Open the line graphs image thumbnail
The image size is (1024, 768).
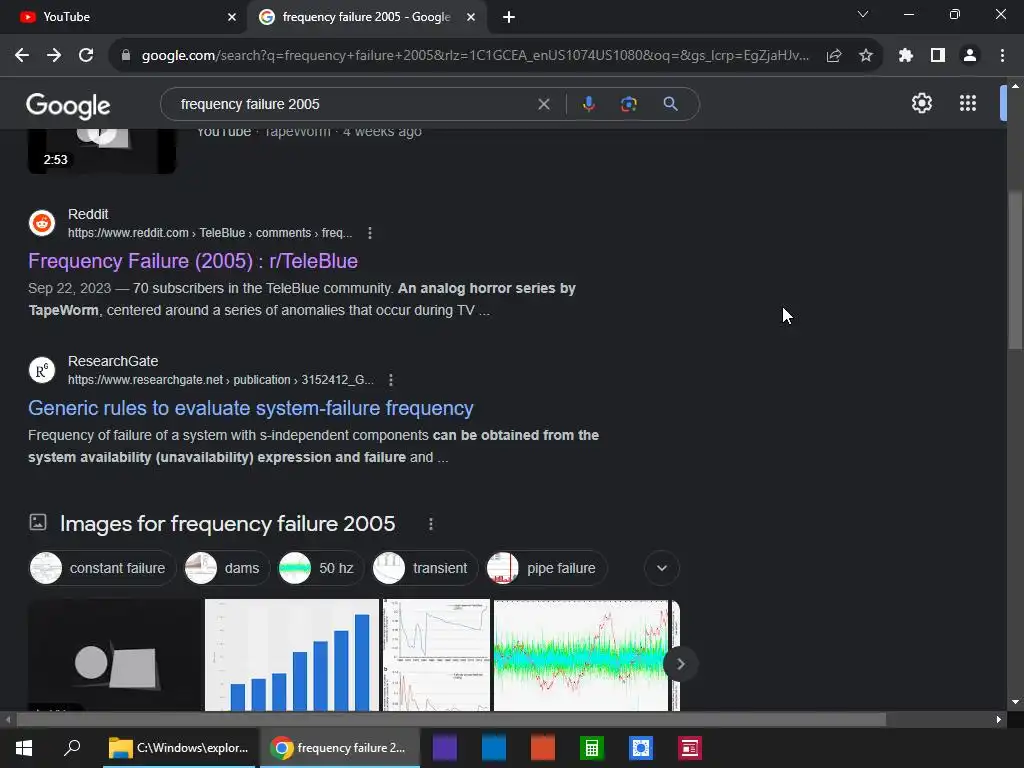coord(436,655)
